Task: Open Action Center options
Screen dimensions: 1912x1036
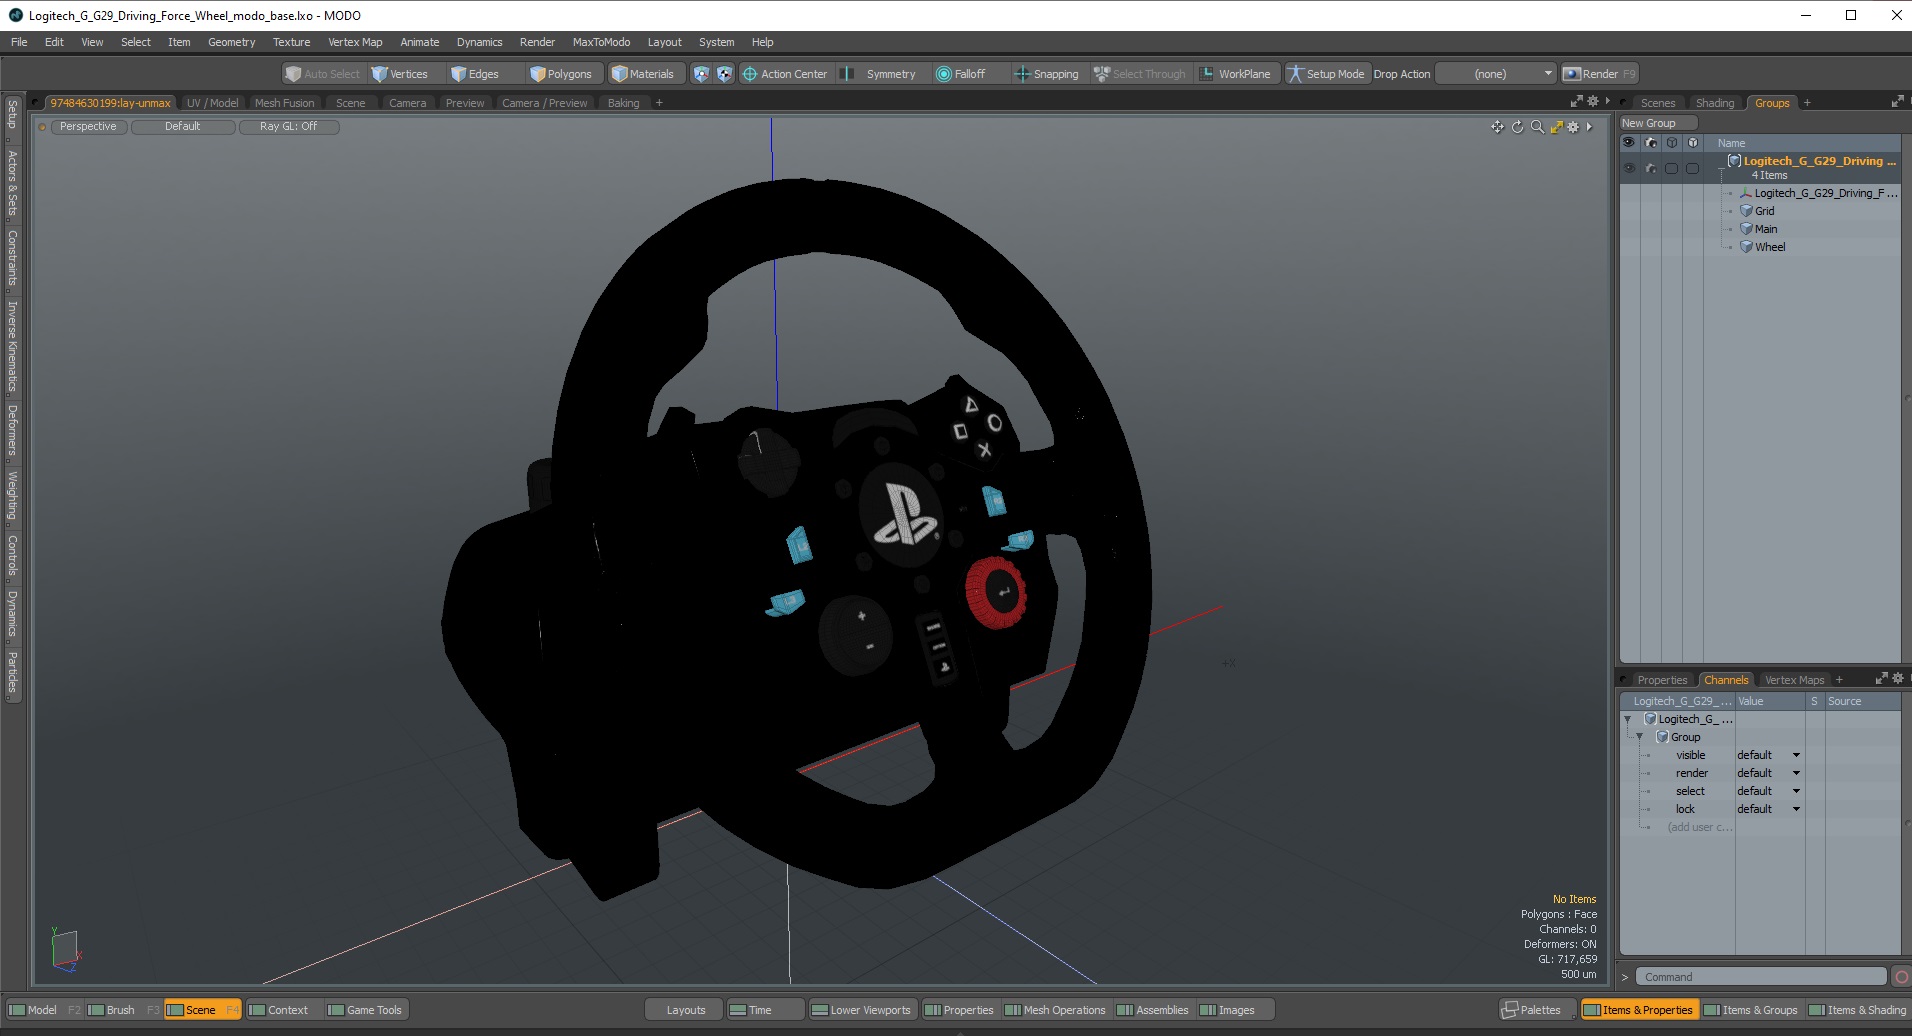Action: tap(785, 74)
